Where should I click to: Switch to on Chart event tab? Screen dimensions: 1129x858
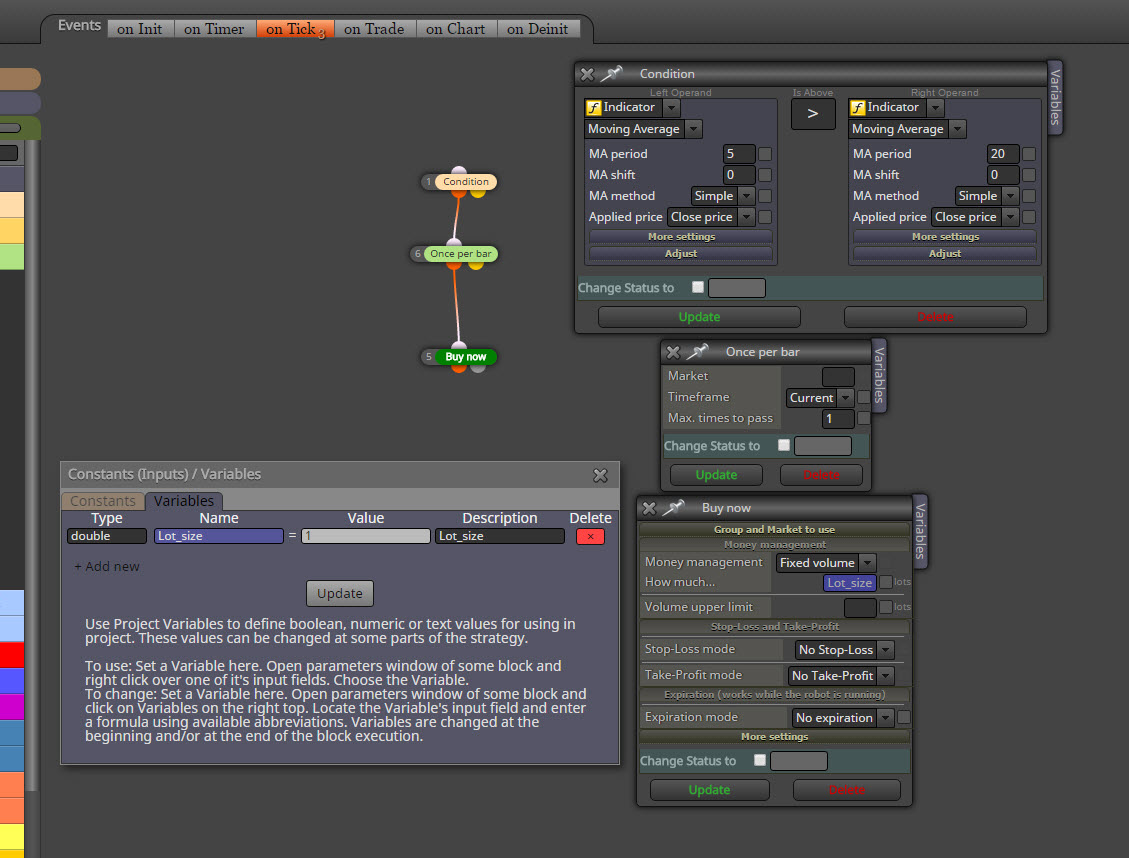click(456, 29)
